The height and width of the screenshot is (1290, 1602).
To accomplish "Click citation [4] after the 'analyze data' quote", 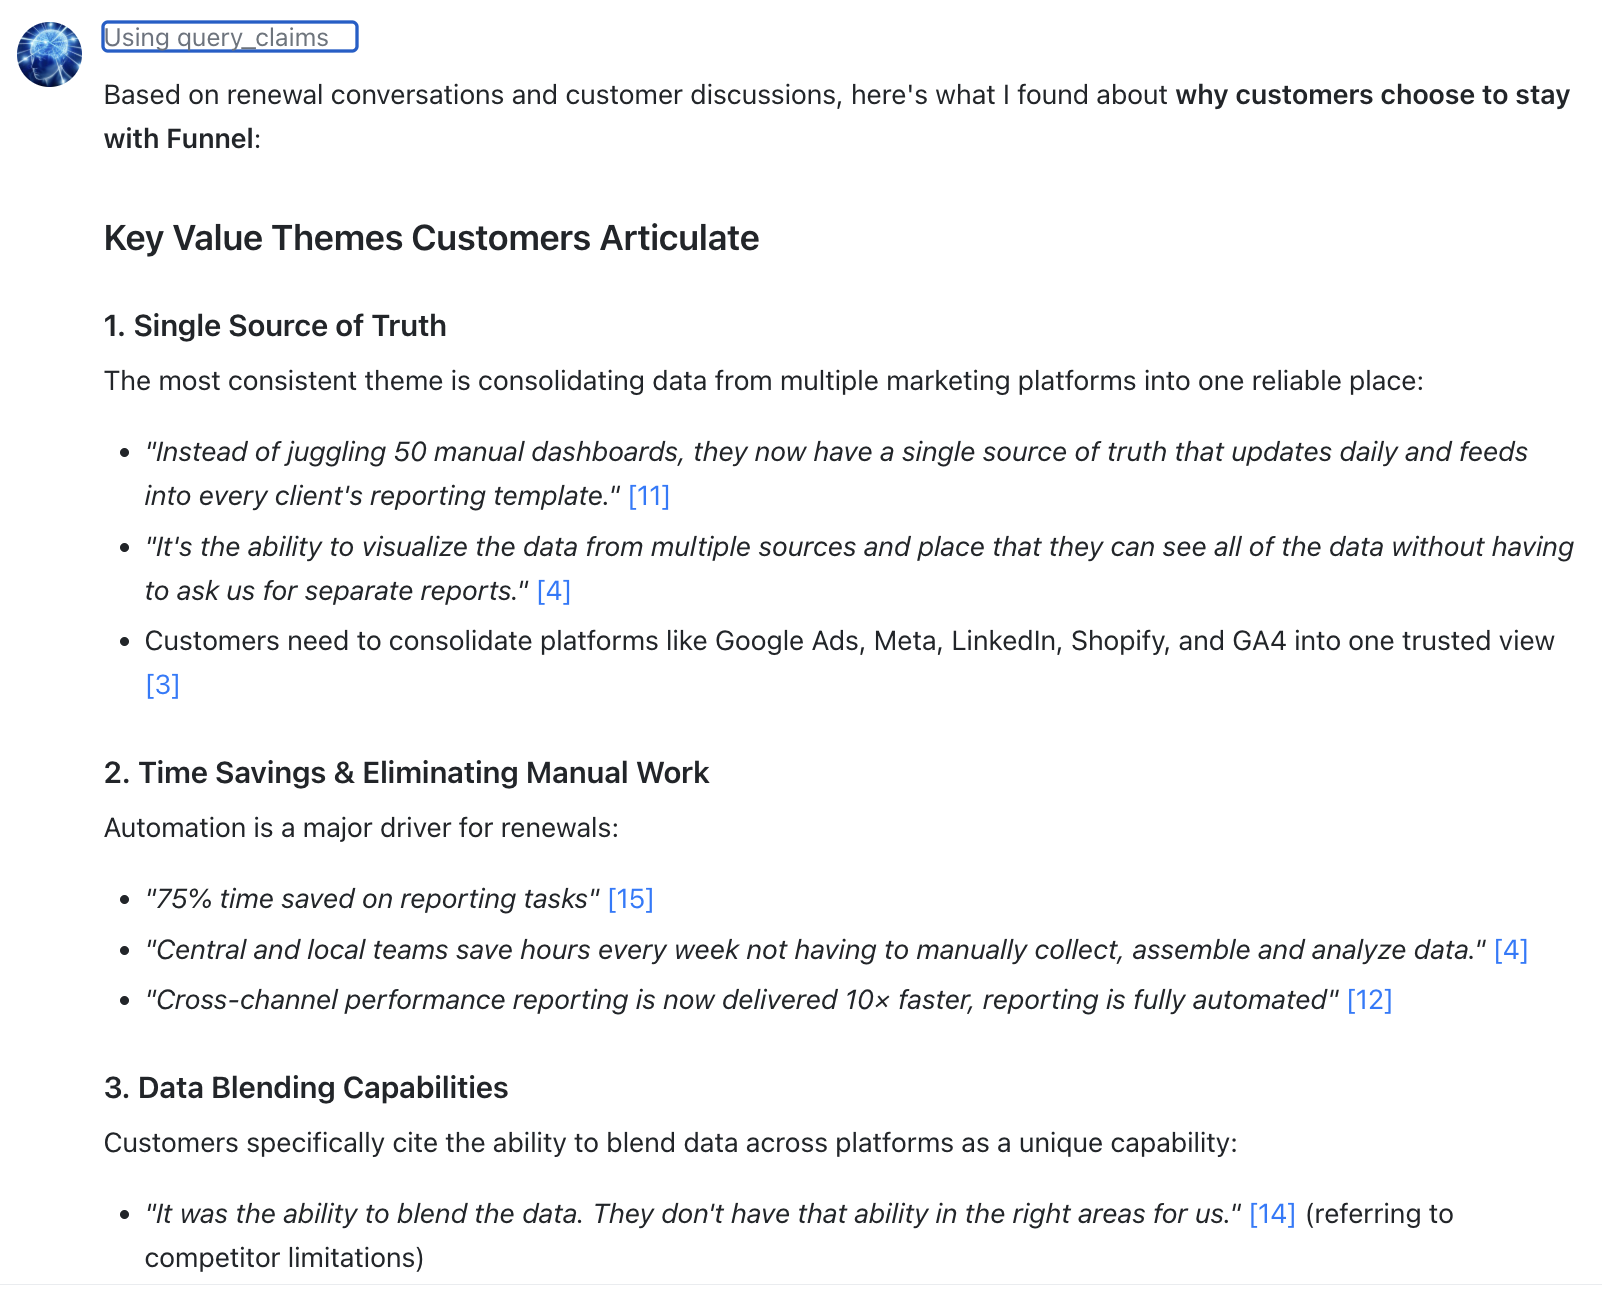I will click(x=1510, y=950).
